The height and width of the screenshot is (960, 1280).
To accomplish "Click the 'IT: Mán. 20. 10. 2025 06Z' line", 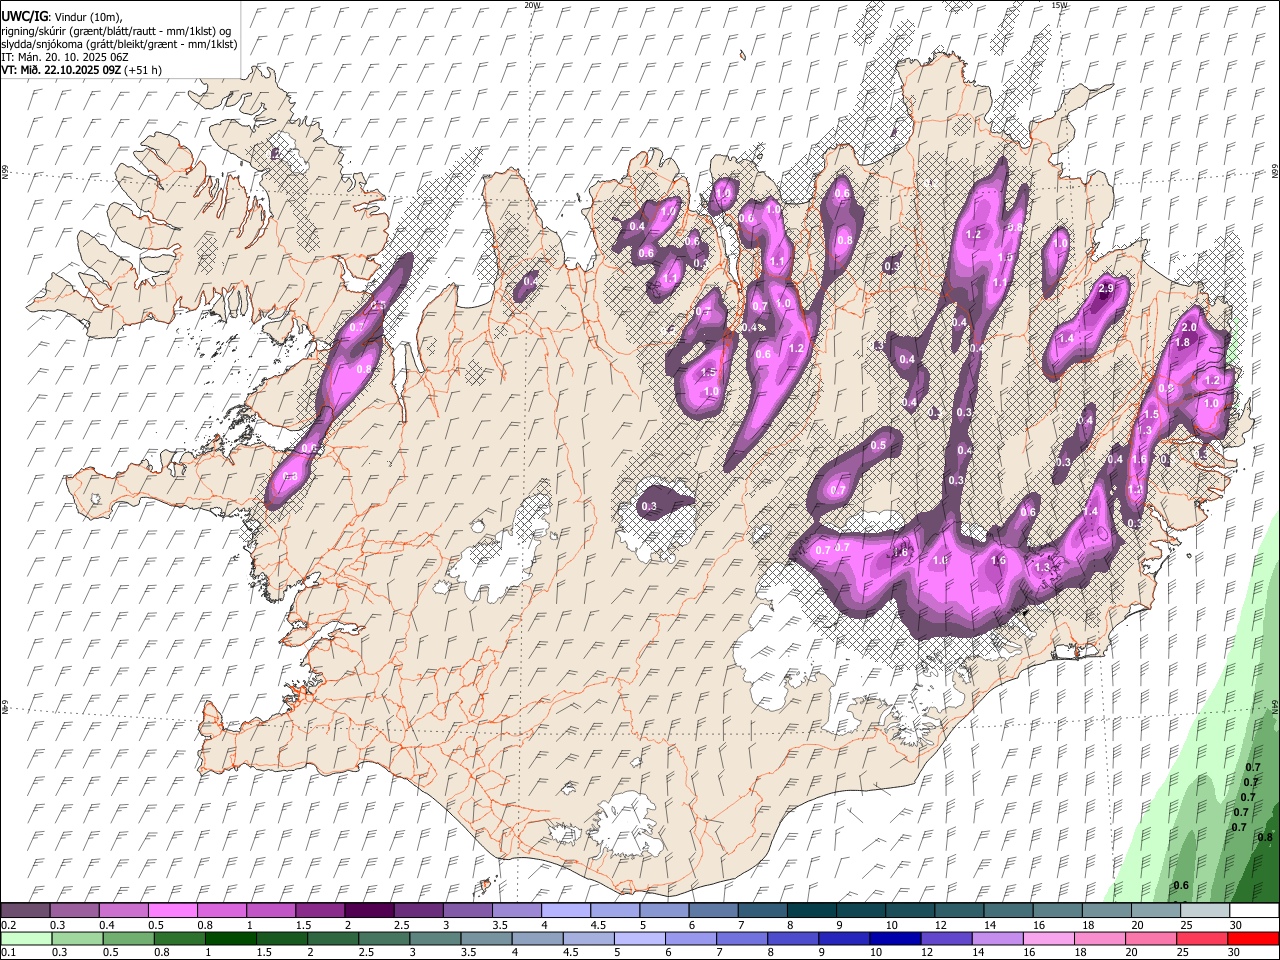I will click(x=65, y=57).
